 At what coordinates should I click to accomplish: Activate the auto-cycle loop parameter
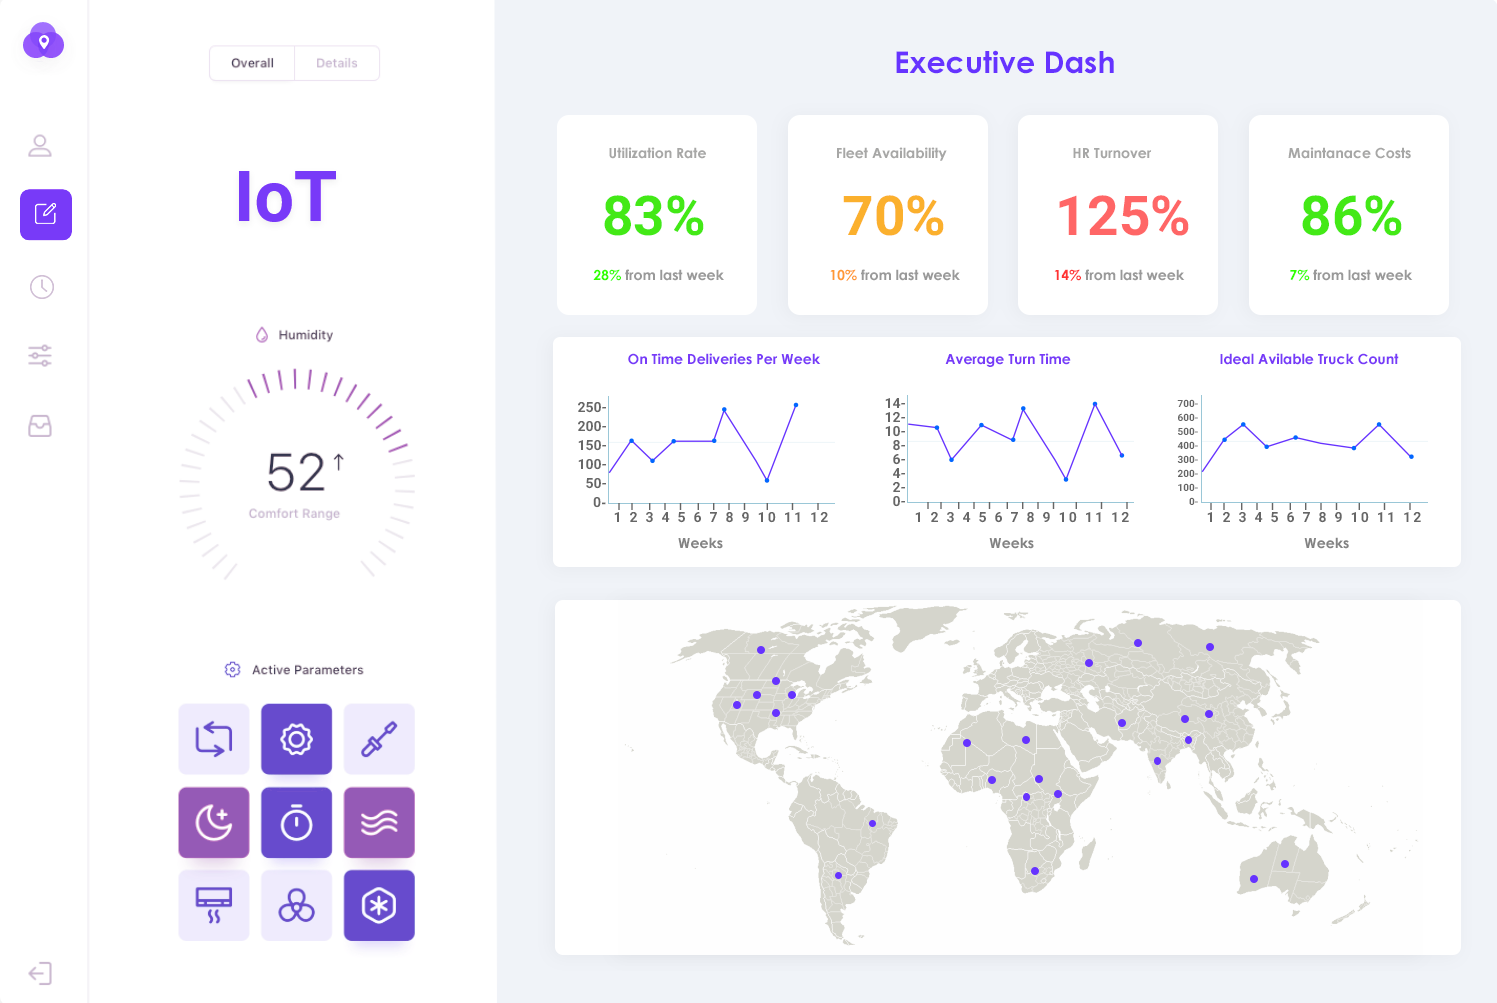(x=213, y=739)
